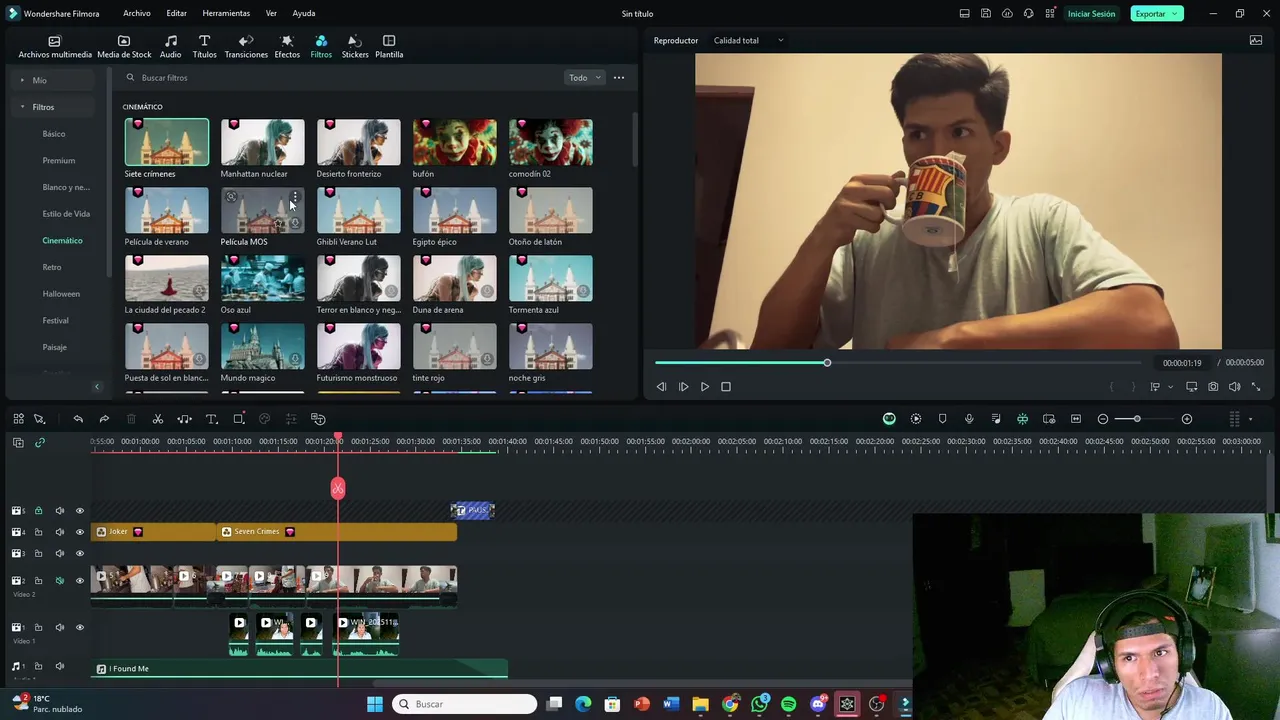Toggle lock on track 5

(39, 511)
